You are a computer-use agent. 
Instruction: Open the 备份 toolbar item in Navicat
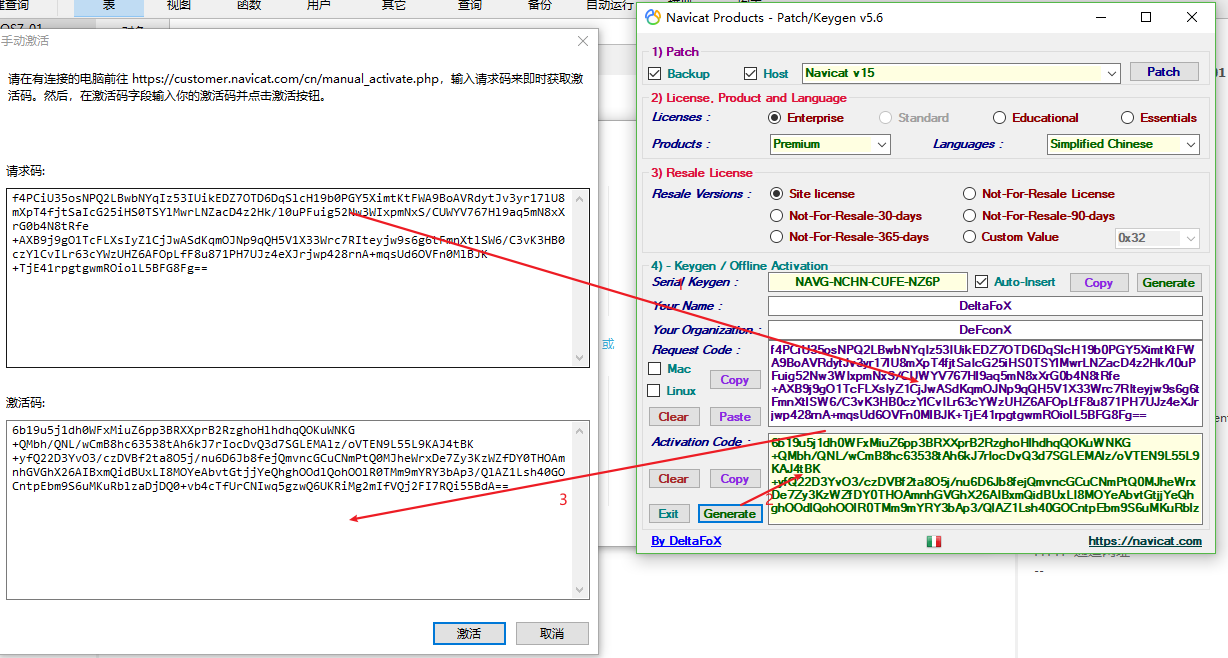pos(540,5)
